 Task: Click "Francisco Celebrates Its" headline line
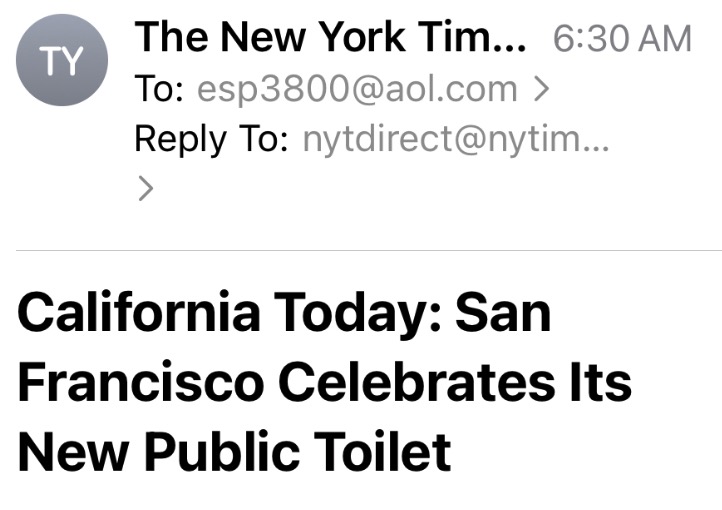click(x=324, y=383)
